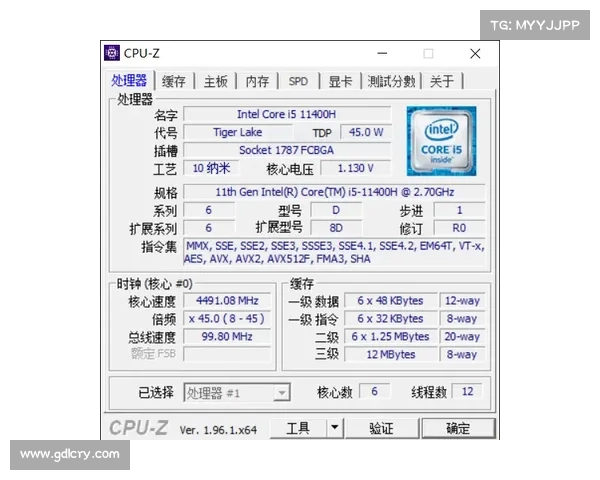Close the CPU-Z window

tap(475, 54)
